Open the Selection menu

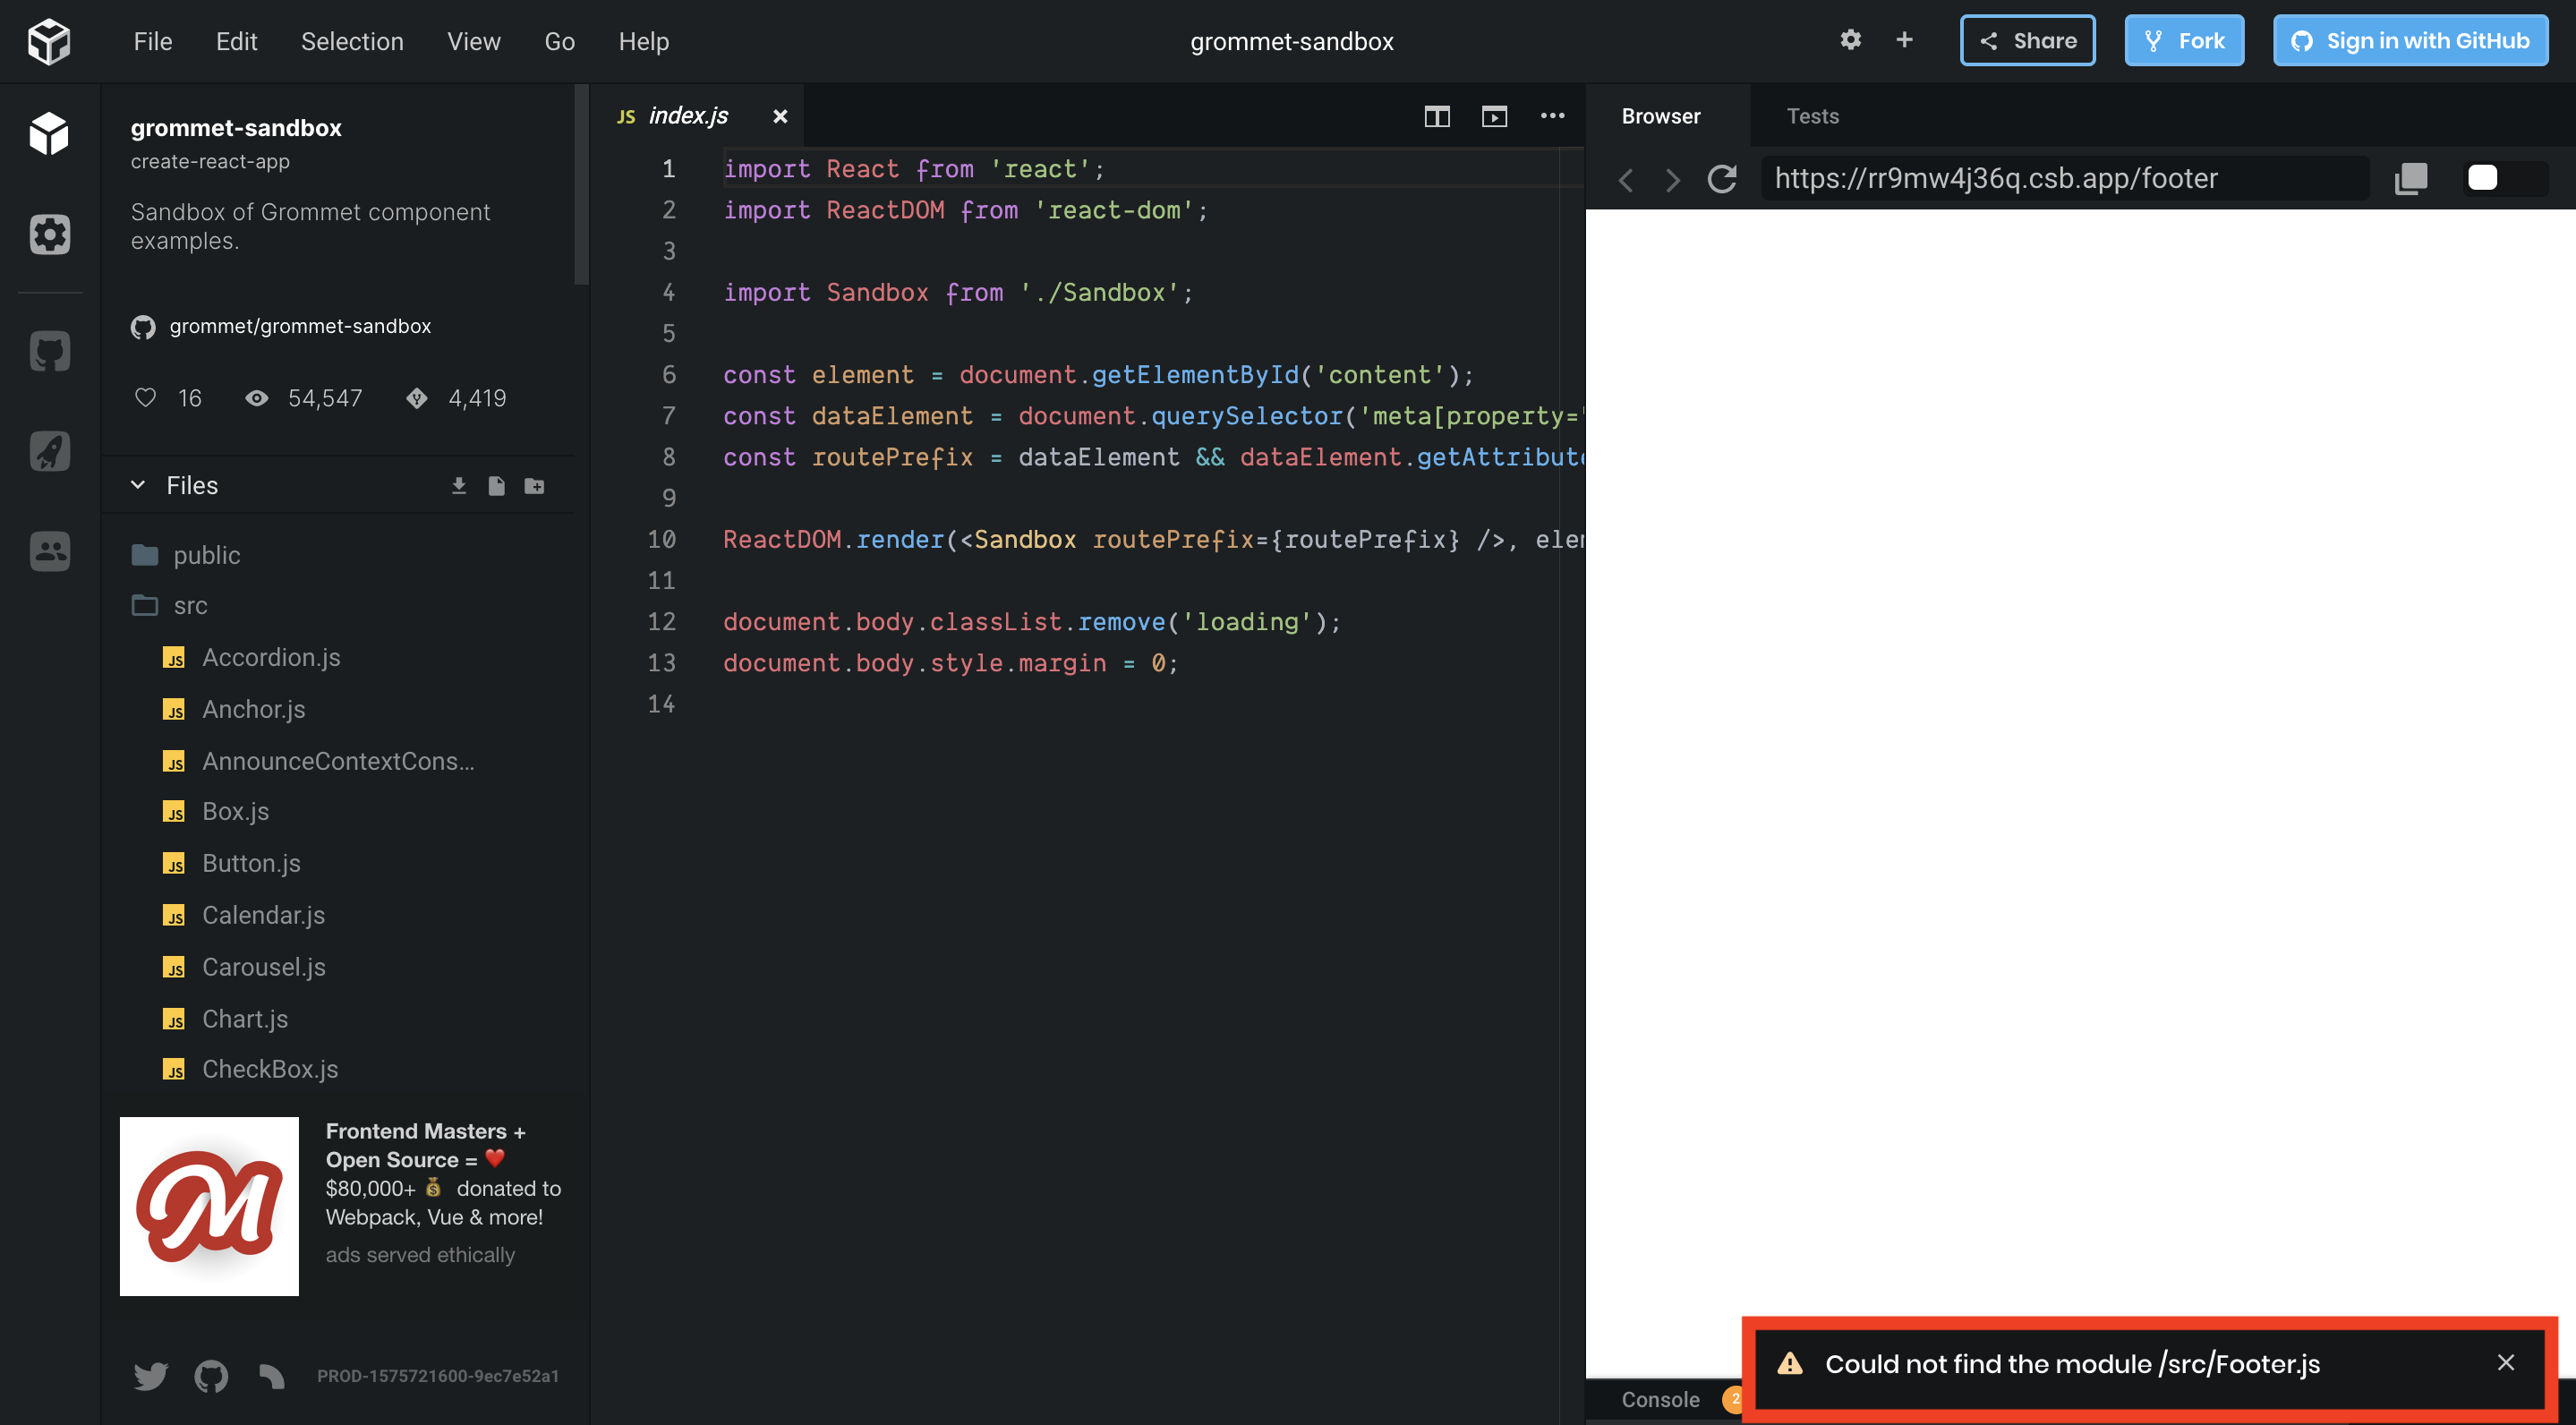tap(351, 41)
